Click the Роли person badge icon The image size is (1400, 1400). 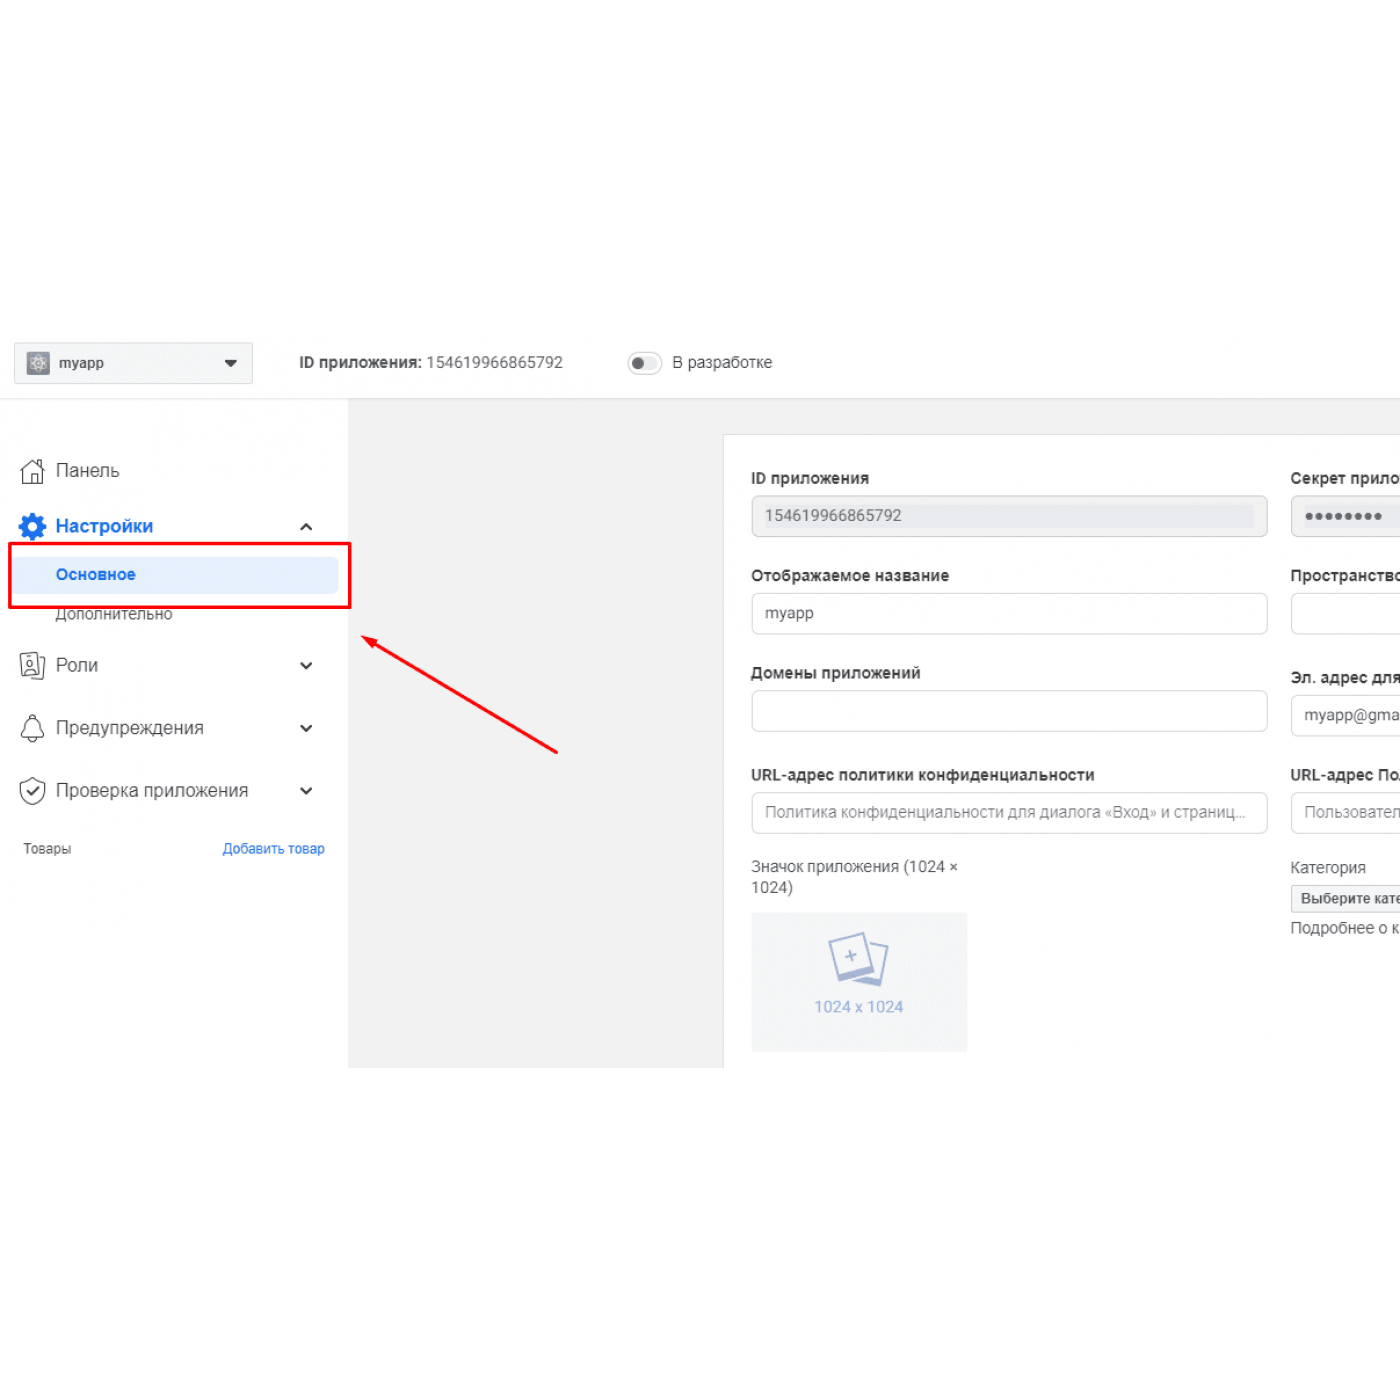32,666
